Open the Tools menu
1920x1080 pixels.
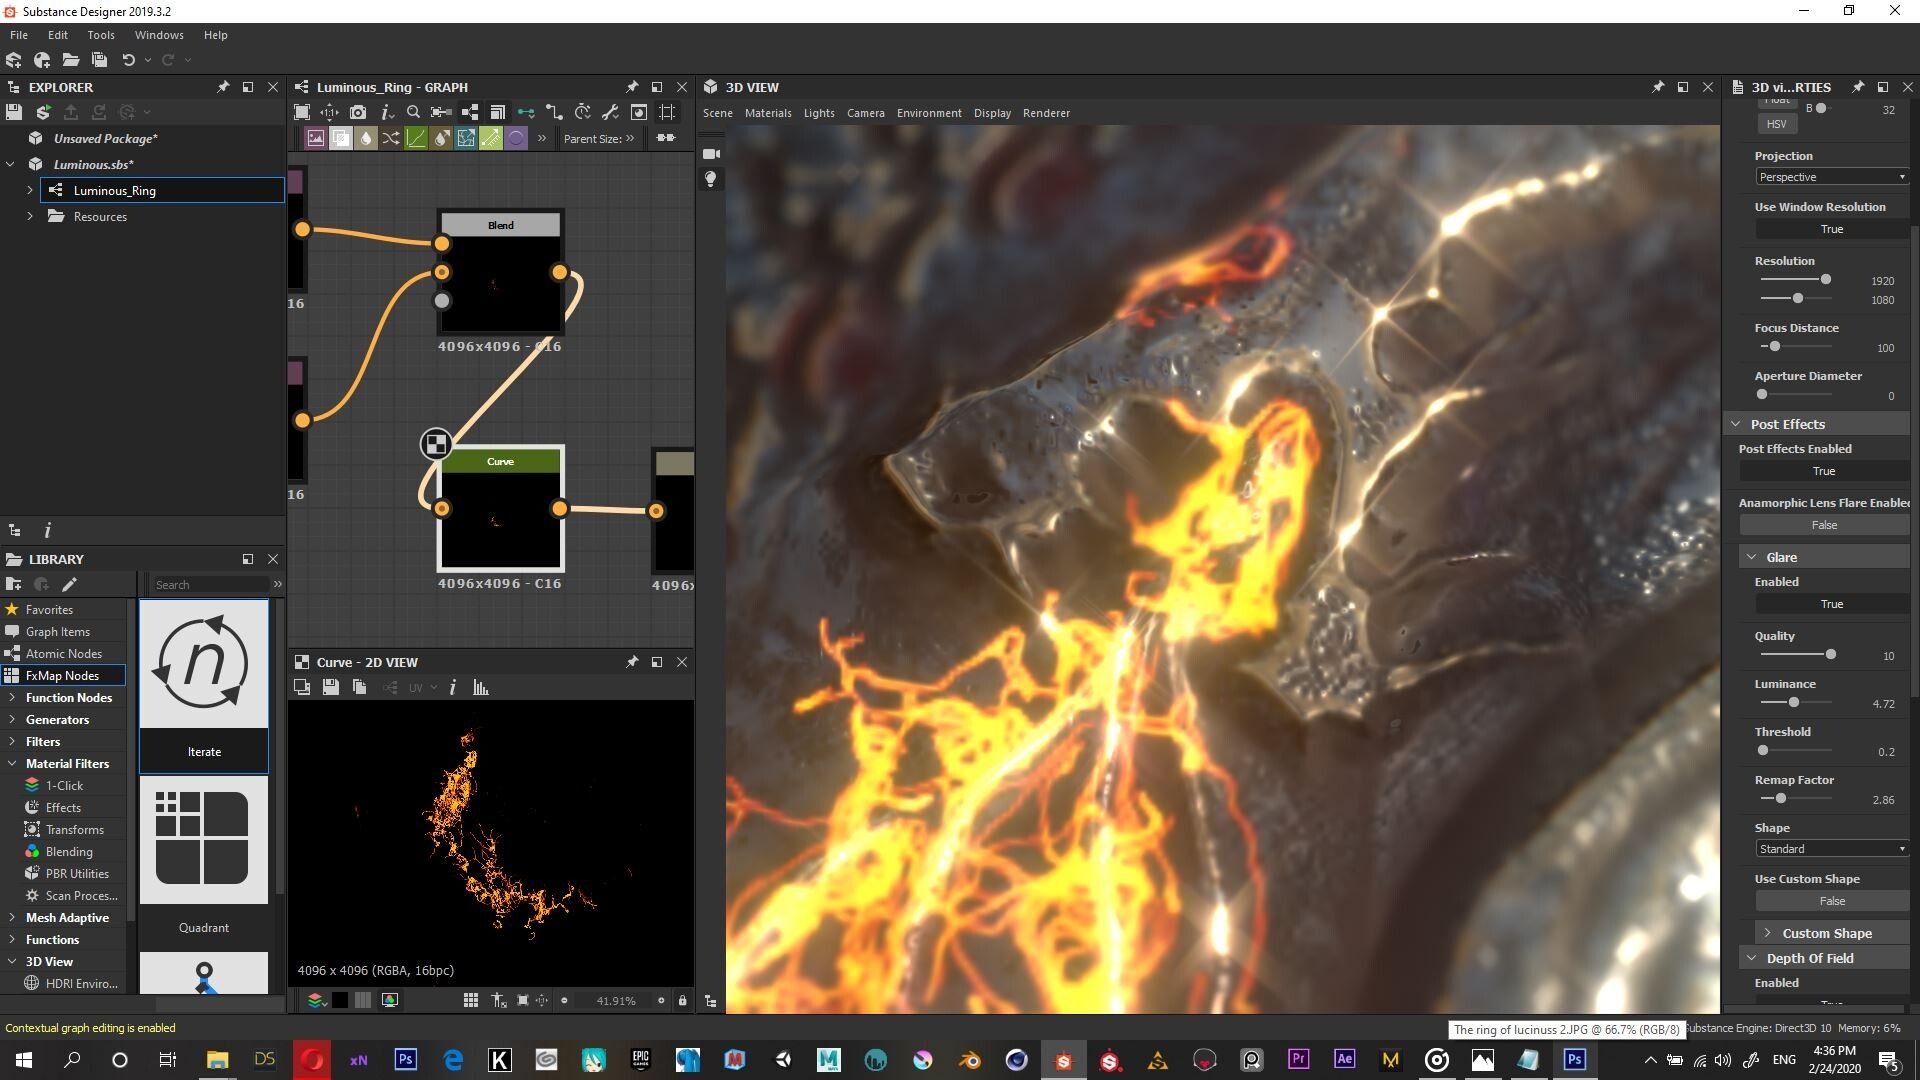[x=100, y=35]
